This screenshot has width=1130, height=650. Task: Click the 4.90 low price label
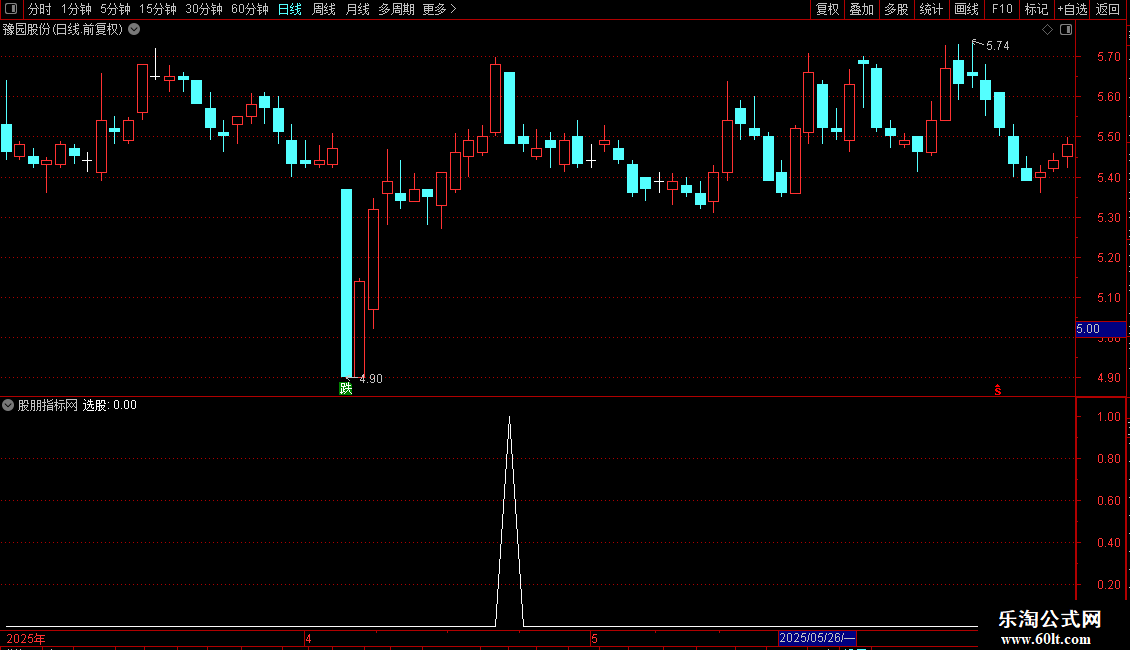(370, 379)
